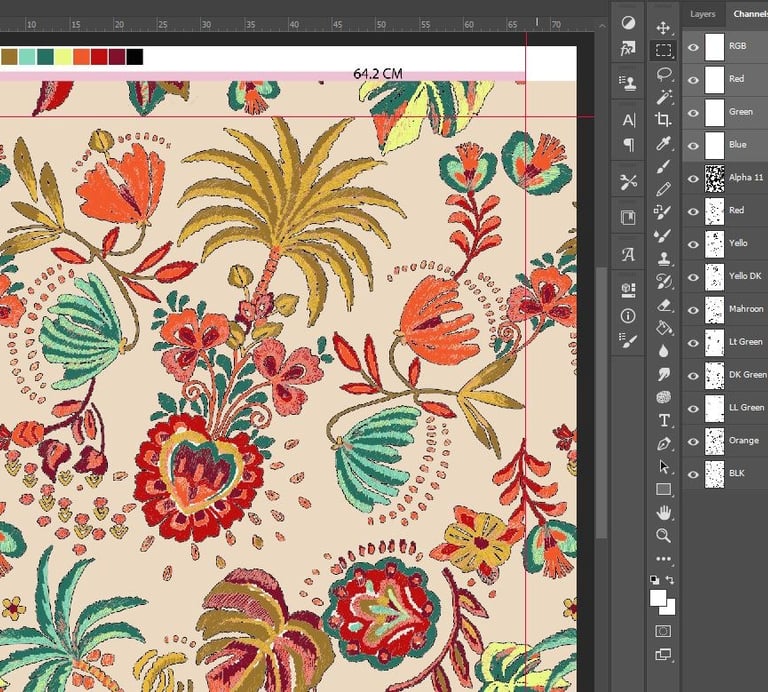This screenshot has height=692, width=768.
Task: Hide the Alpha 11 channel
Action: [x=693, y=179]
